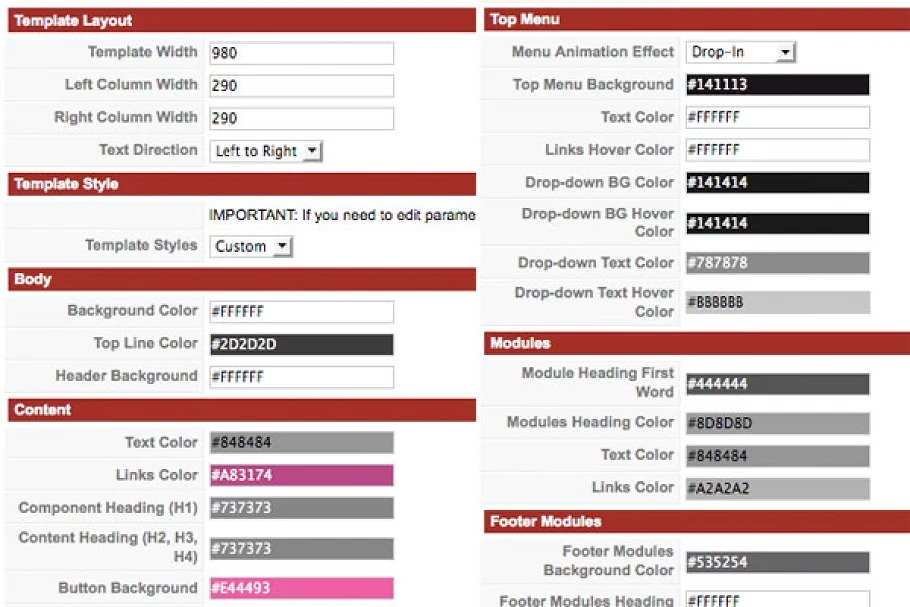The width and height of the screenshot is (910, 607).
Task: Select the Header Background color field
Action: point(301,377)
